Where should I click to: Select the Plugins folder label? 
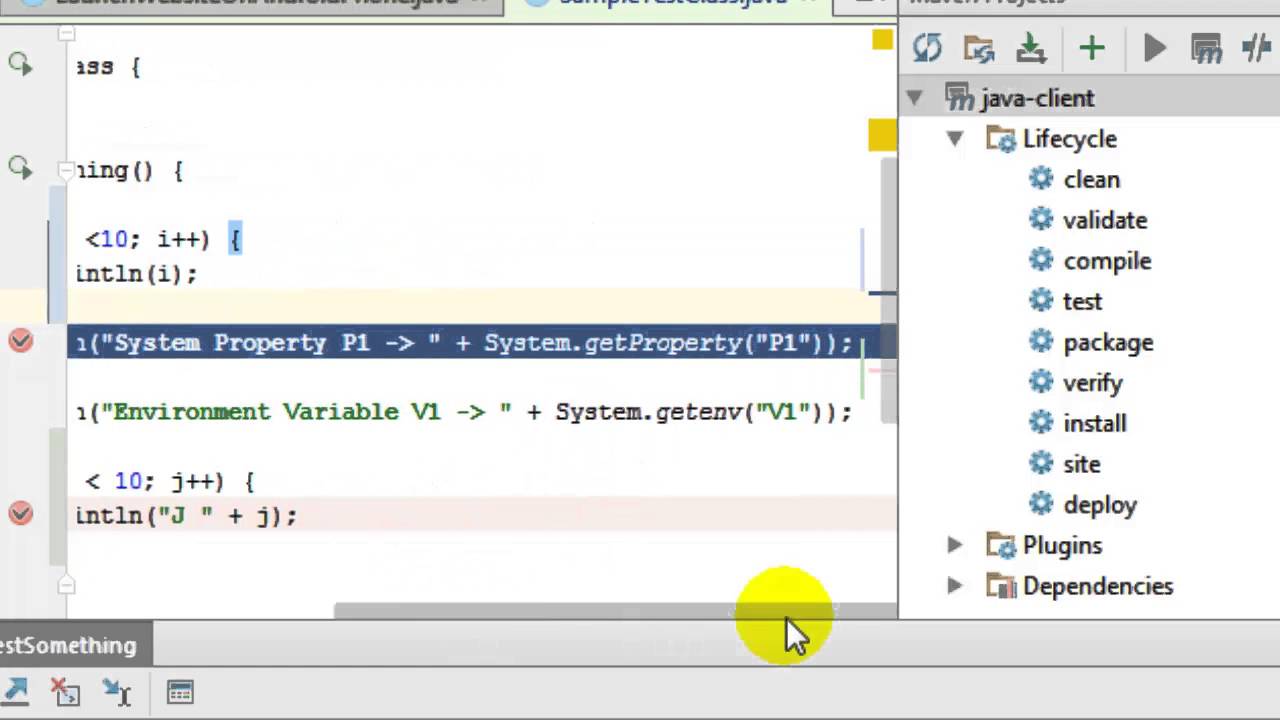click(x=1062, y=545)
